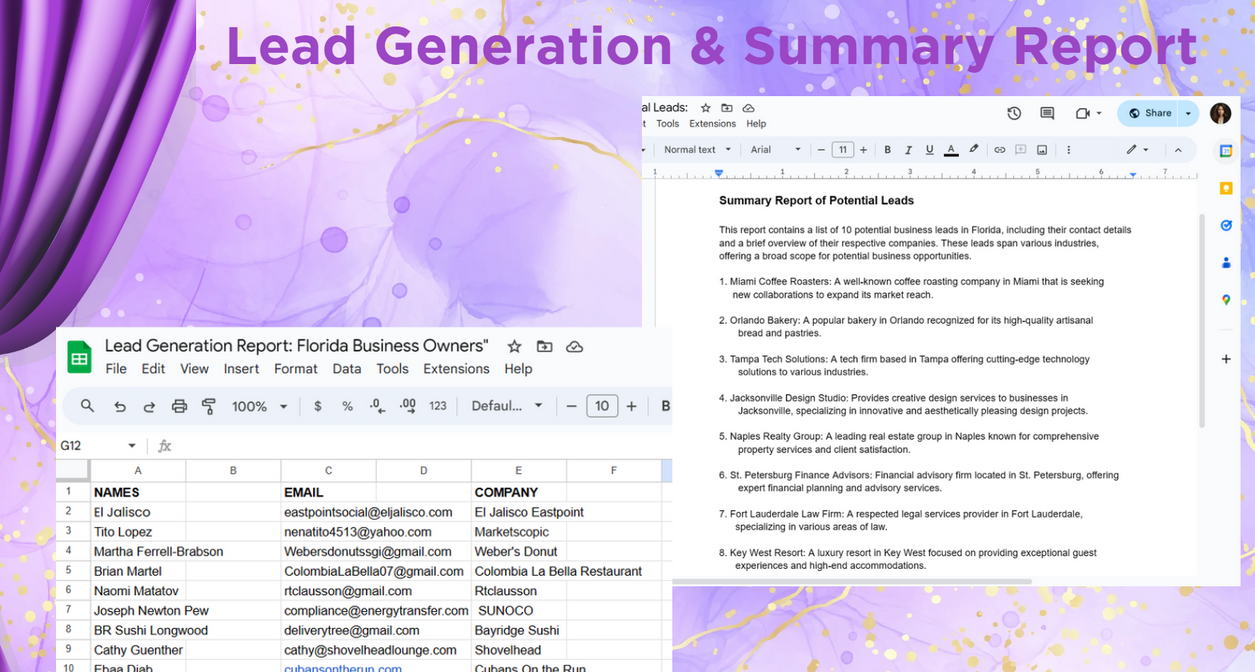Screen dimensions: 1255x672
Task: Format cell as currency
Action: tap(318, 406)
